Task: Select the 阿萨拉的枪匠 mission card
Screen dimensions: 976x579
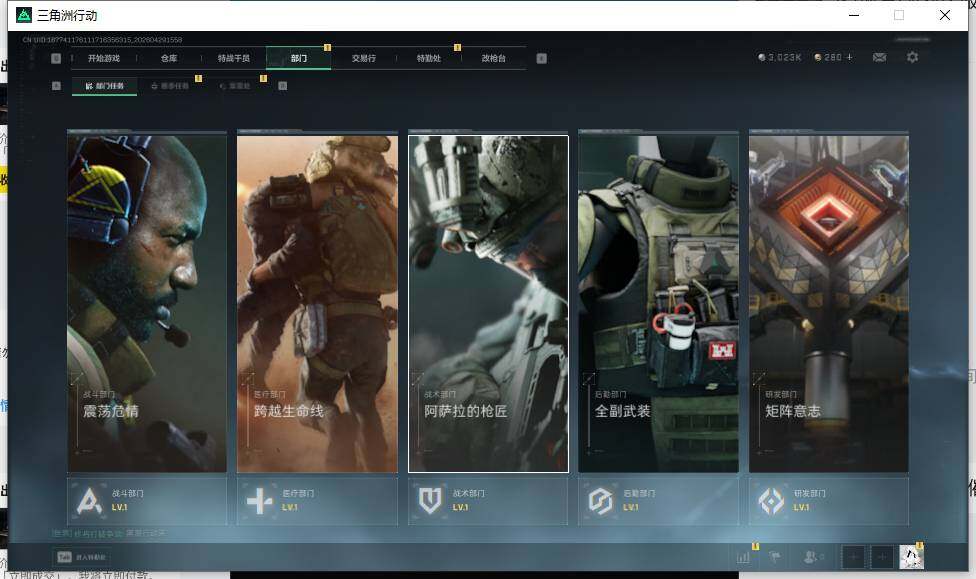Action: 488,303
